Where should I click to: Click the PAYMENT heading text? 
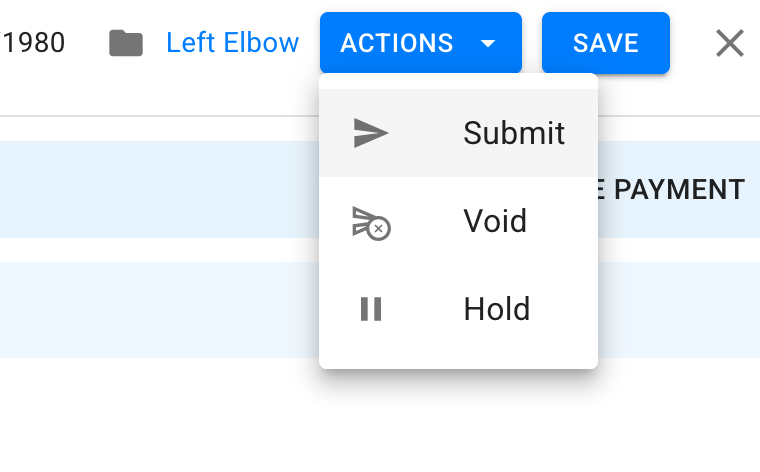click(x=679, y=189)
